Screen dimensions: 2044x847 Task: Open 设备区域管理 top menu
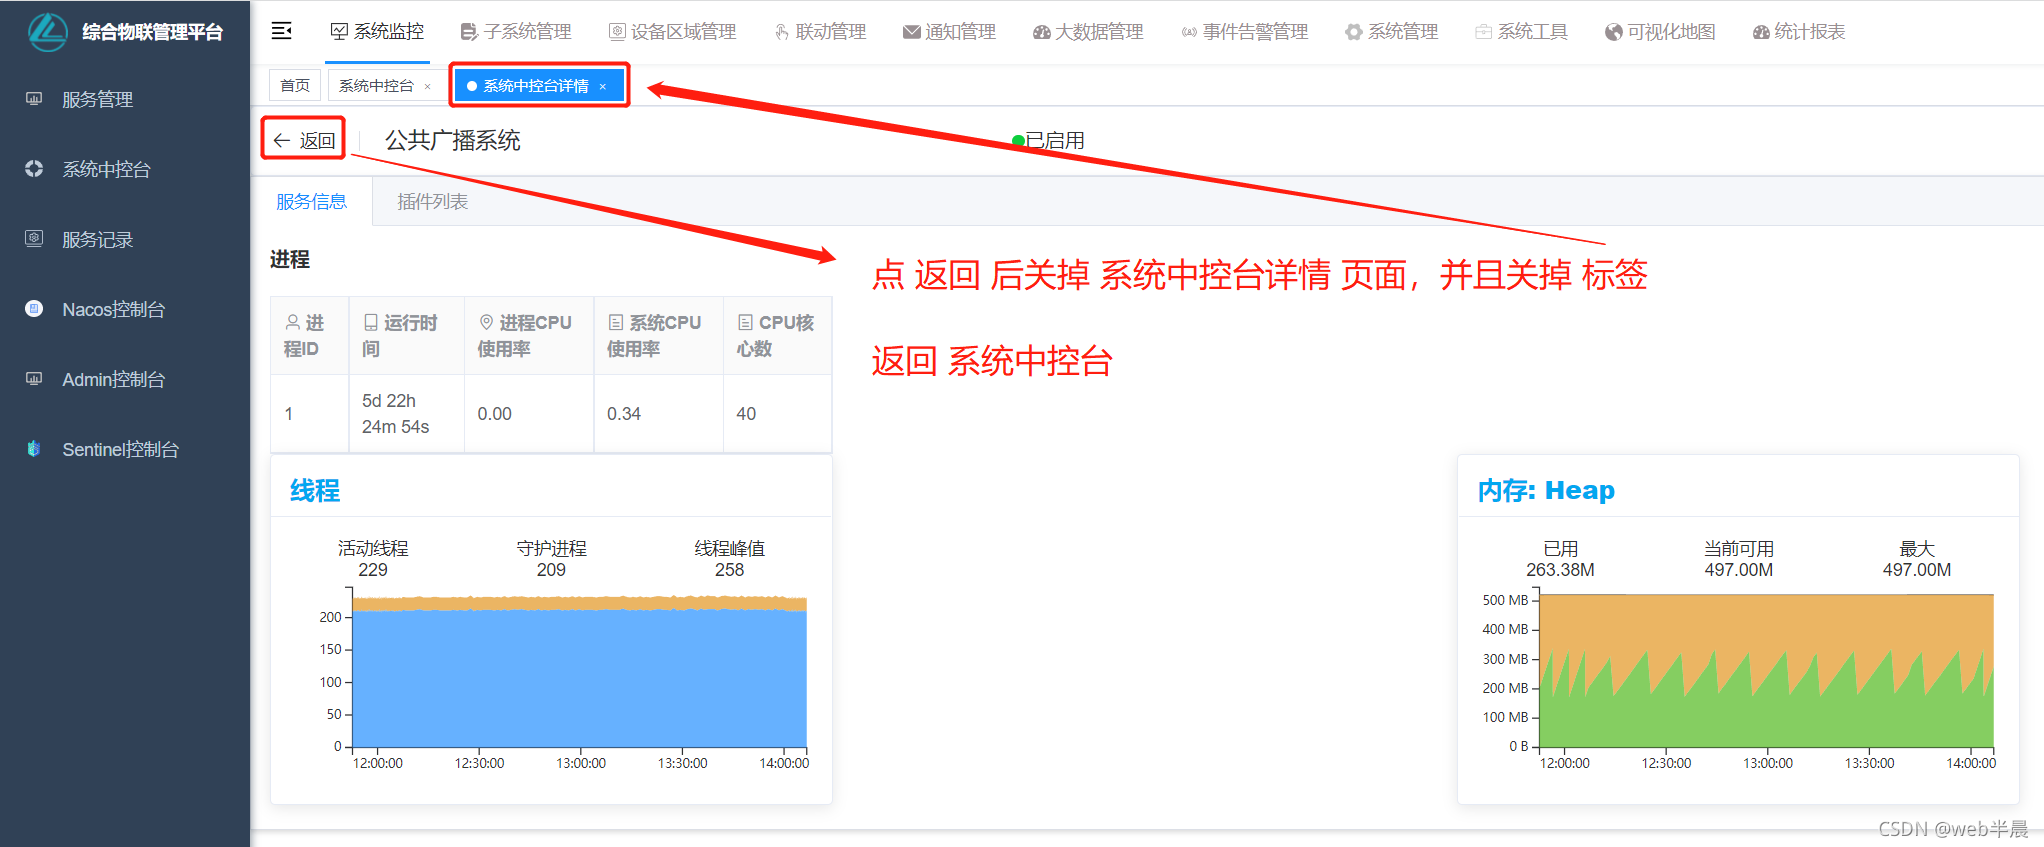click(673, 32)
